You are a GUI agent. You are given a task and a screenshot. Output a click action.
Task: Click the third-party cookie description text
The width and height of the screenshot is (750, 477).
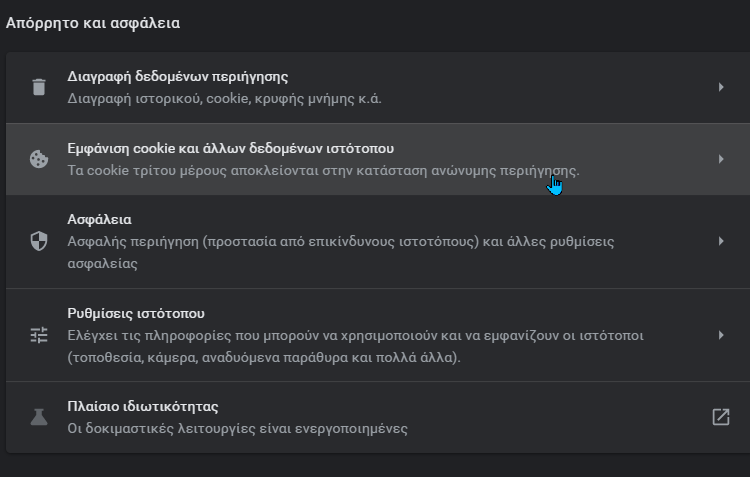pos(323,170)
